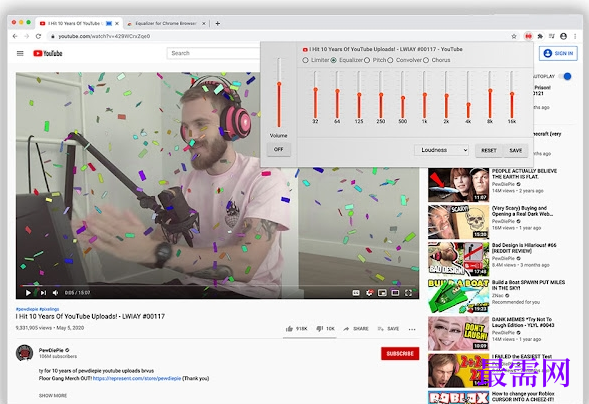Click the browser back arrow
Image resolution: width=589 pixels, height=404 pixels.
[x=15, y=36]
